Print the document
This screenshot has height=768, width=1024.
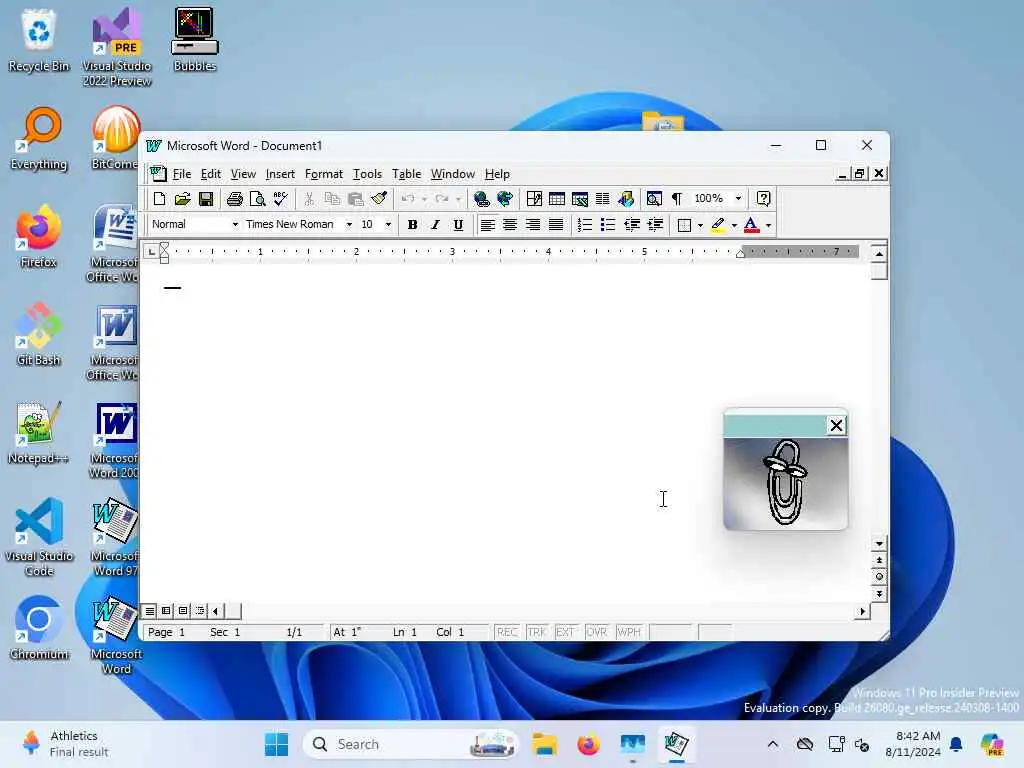tap(234, 199)
